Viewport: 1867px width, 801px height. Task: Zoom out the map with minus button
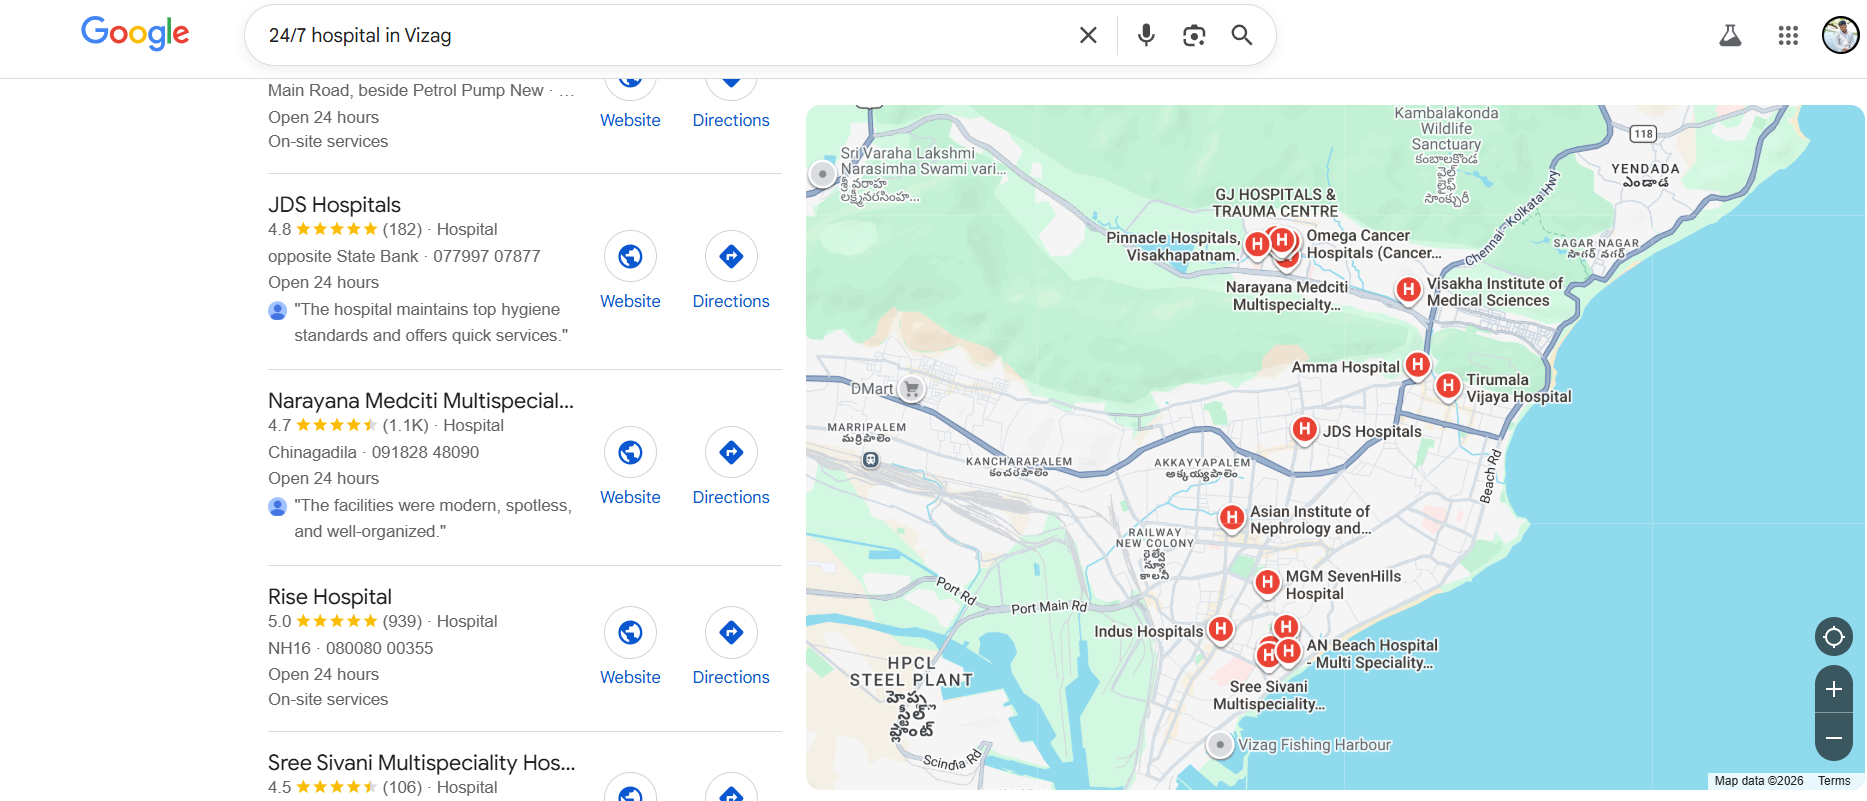click(x=1834, y=738)
